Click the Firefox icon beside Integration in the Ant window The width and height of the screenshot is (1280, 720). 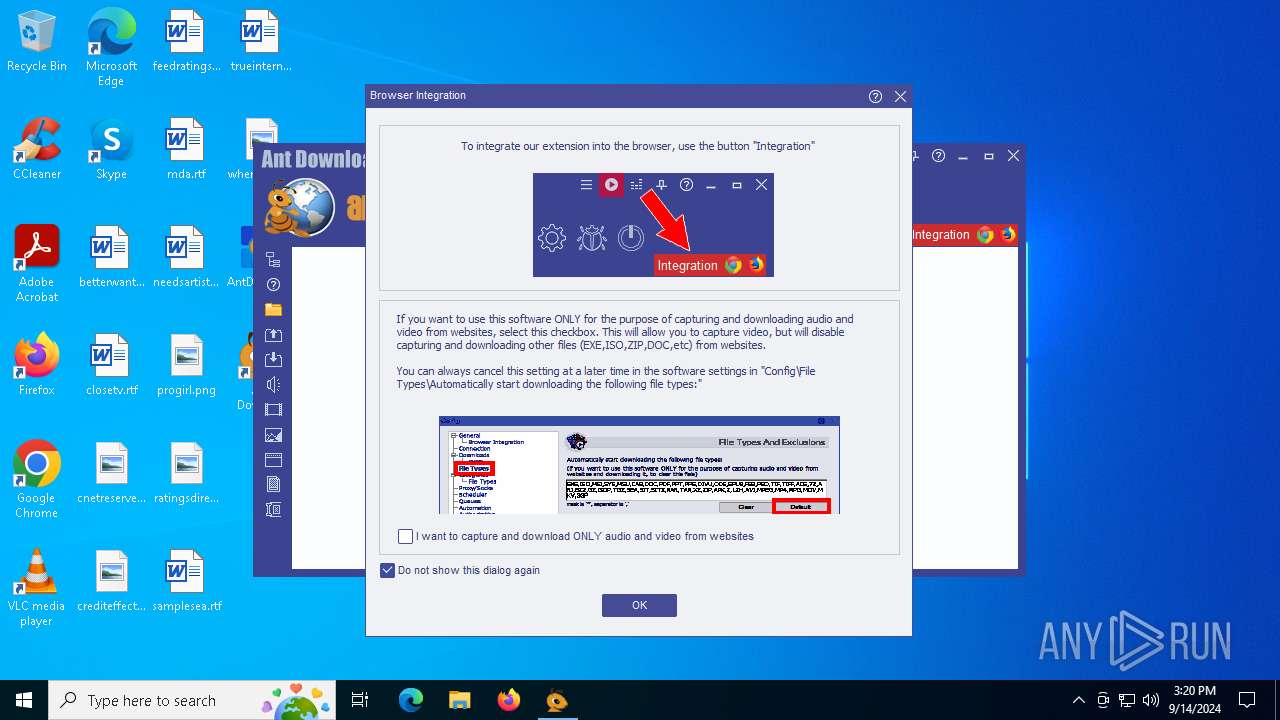point(1007,235)
